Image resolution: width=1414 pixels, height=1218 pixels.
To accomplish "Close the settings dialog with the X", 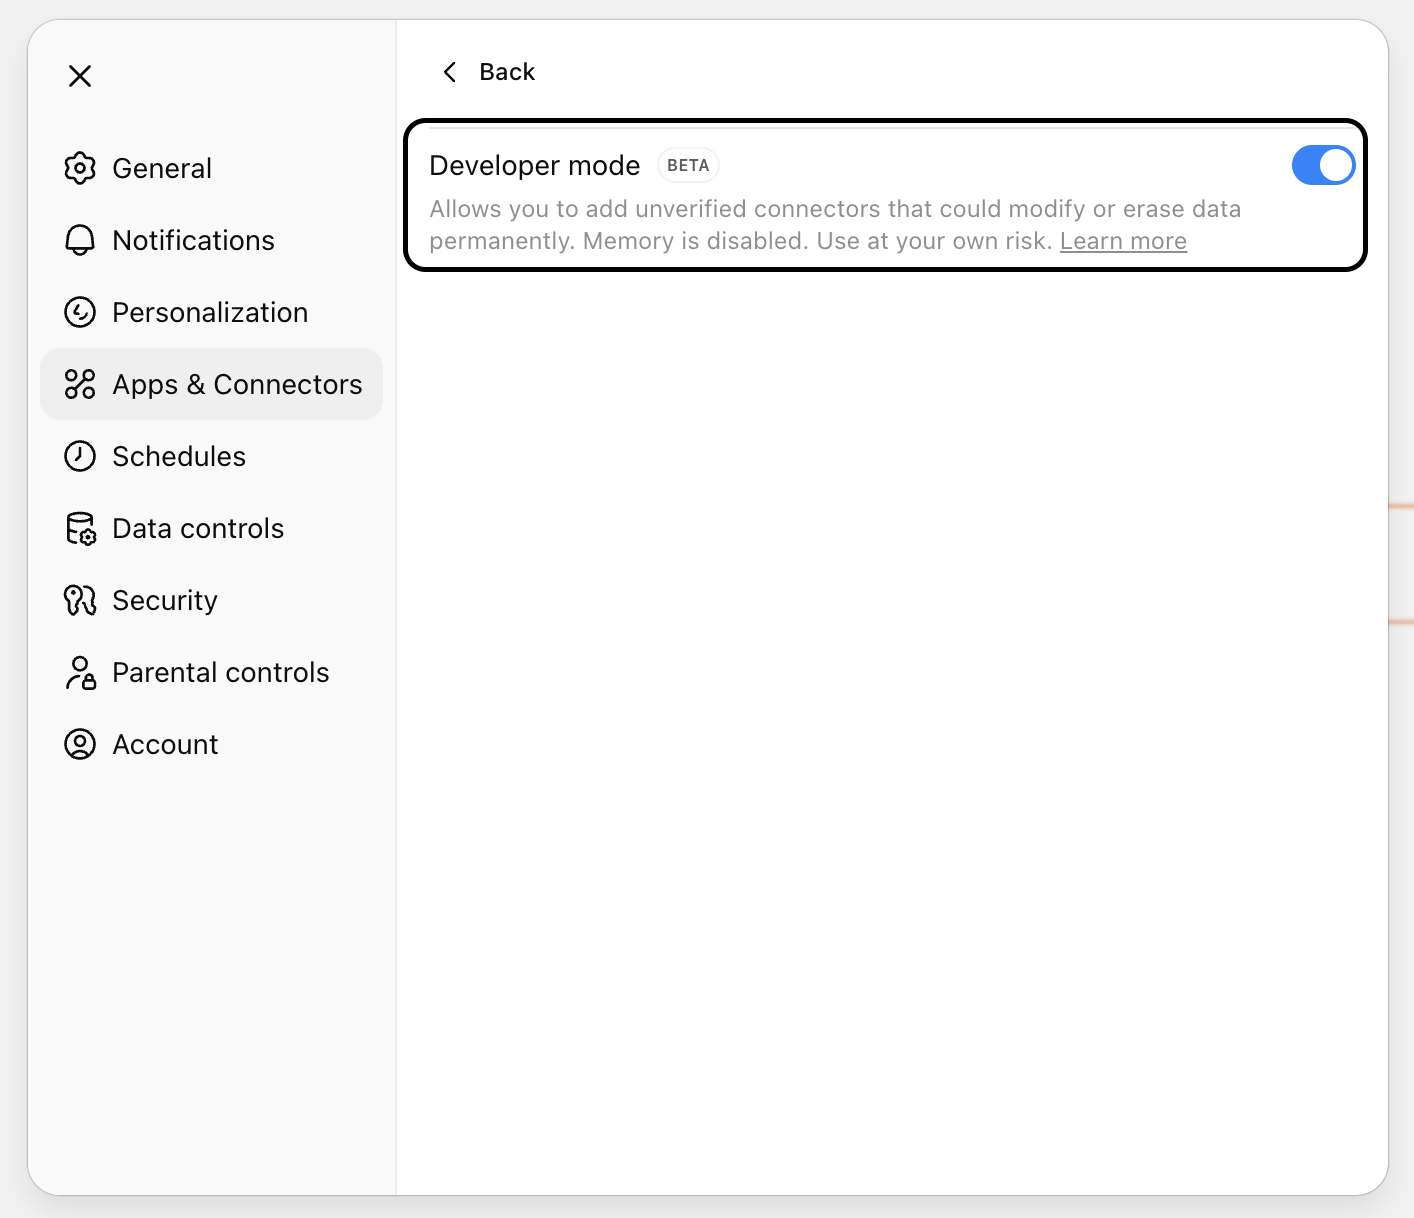I will click(x=80, y=76).
